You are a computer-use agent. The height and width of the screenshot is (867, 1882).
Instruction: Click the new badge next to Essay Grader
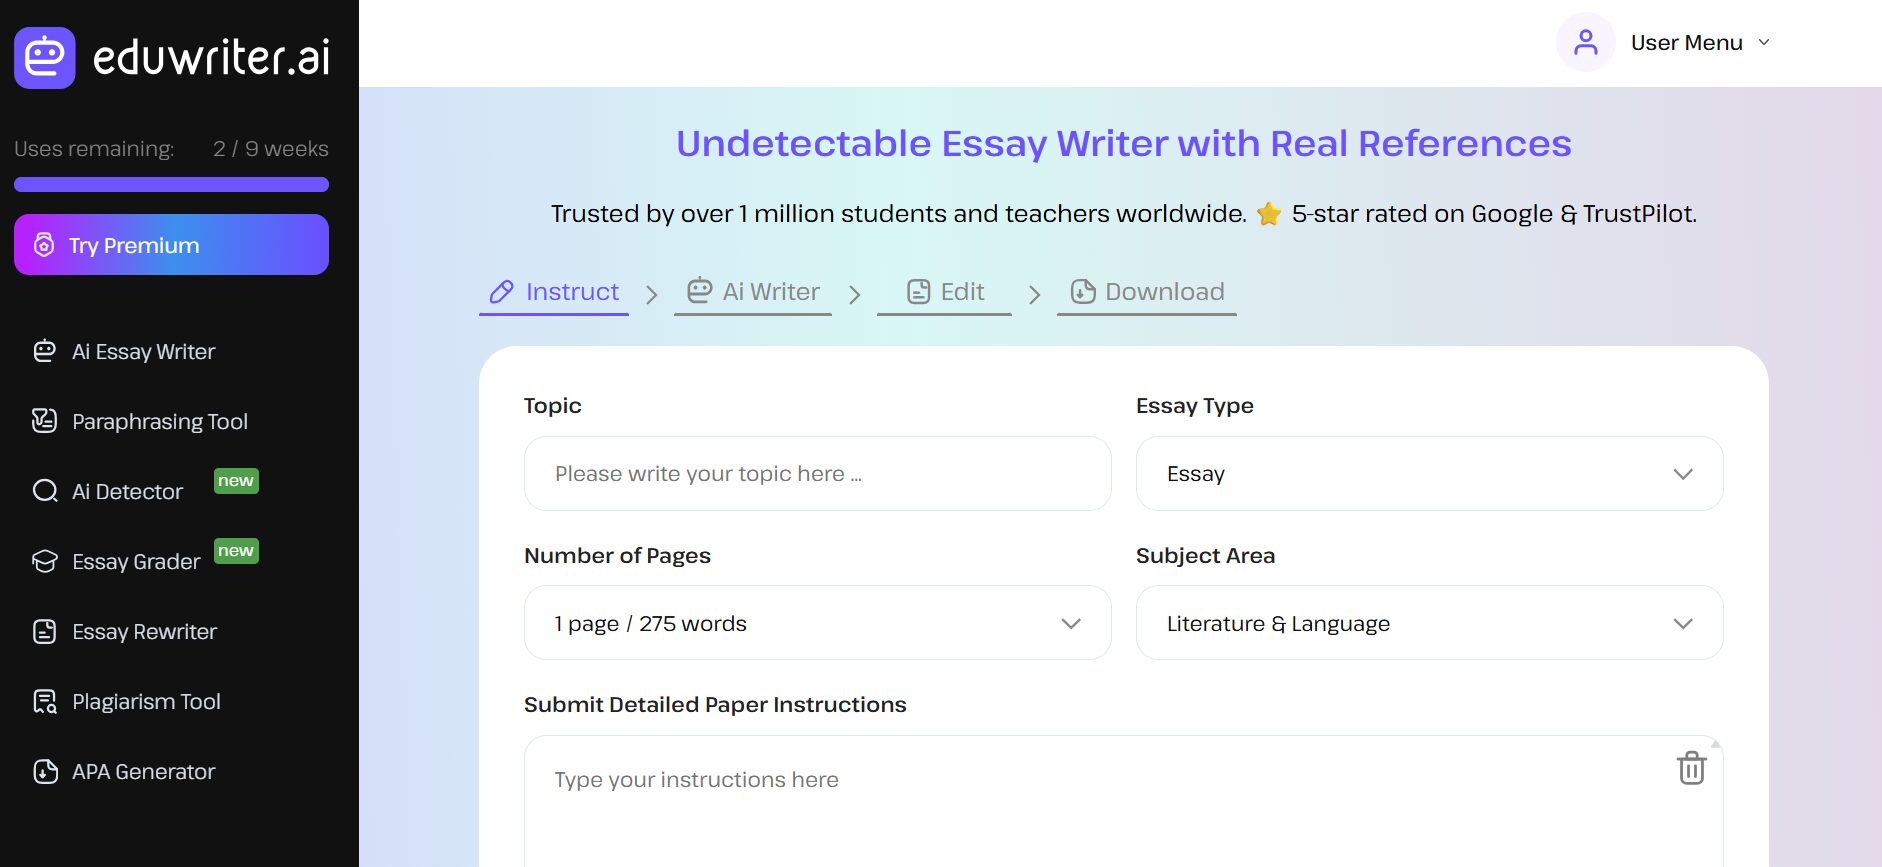[236, 551]
